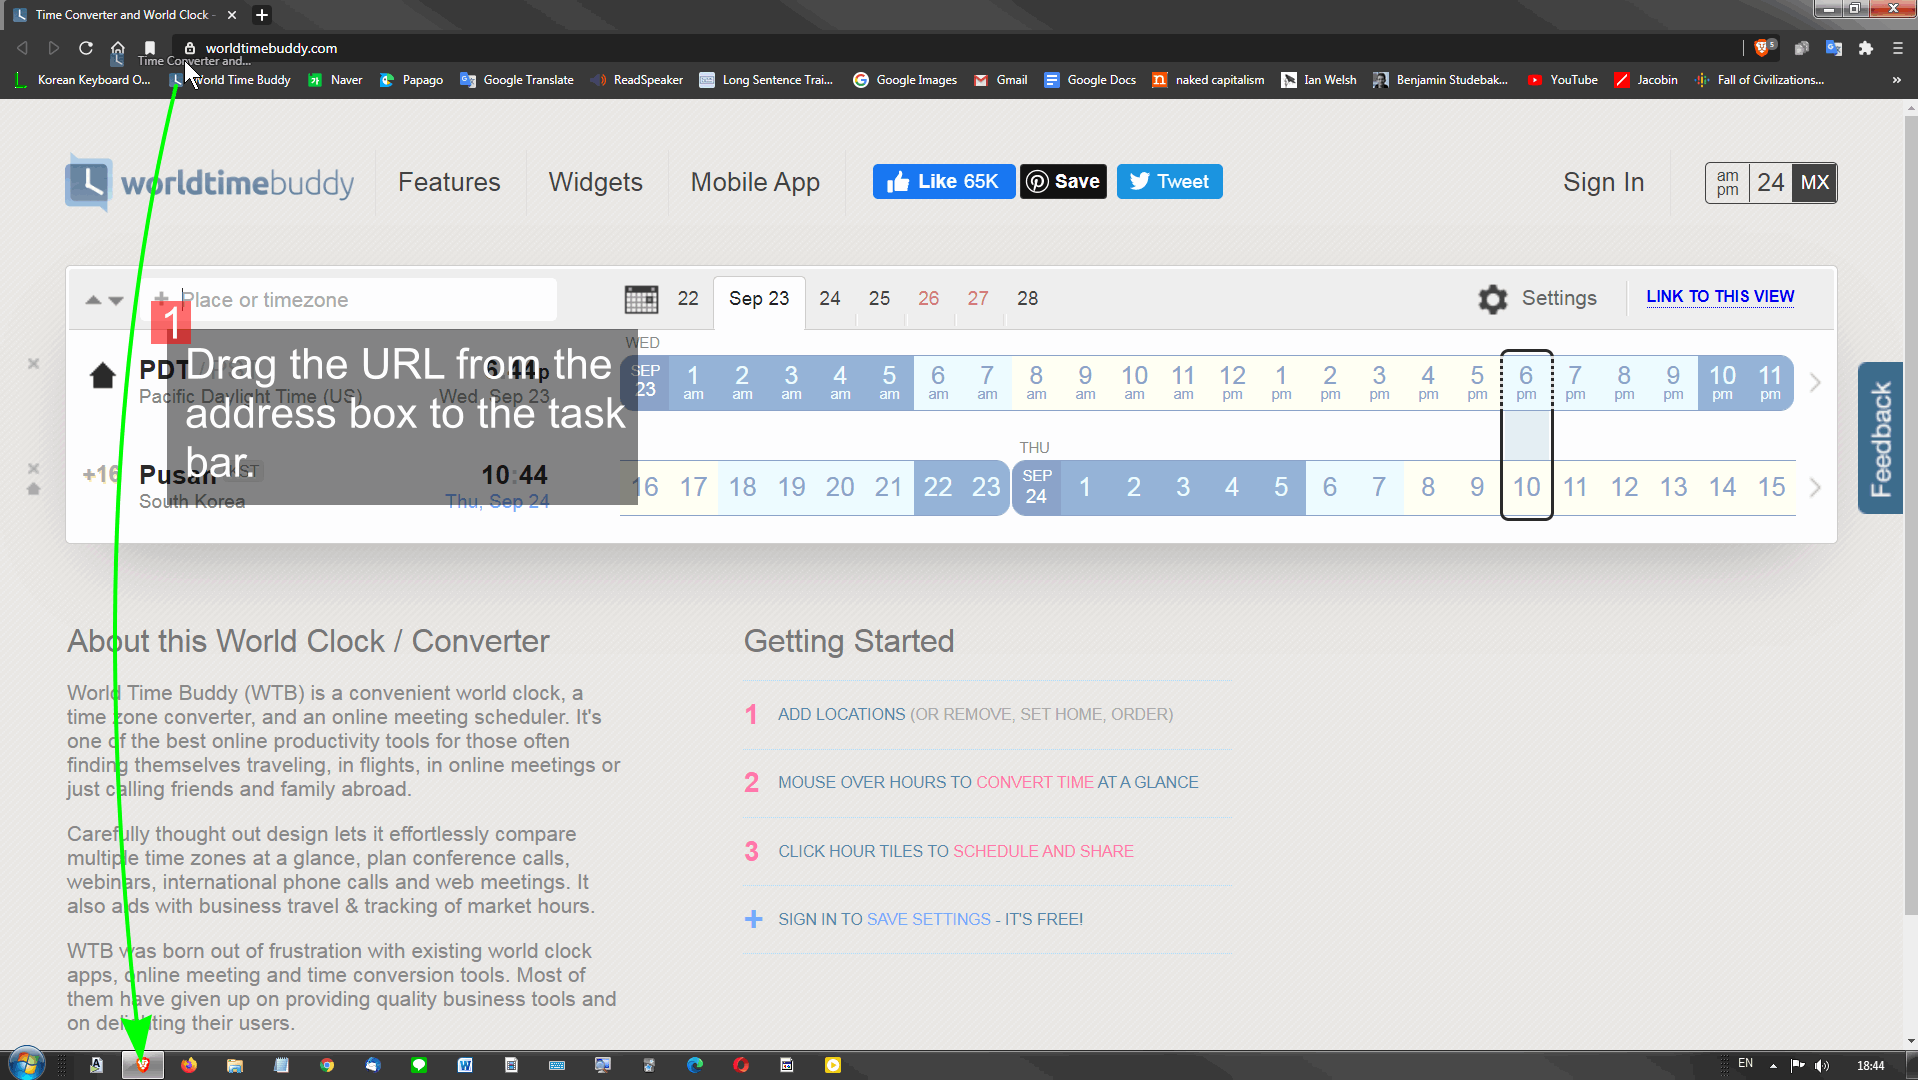Click the ADD LOCATIONS getting started link

(841, 715)
